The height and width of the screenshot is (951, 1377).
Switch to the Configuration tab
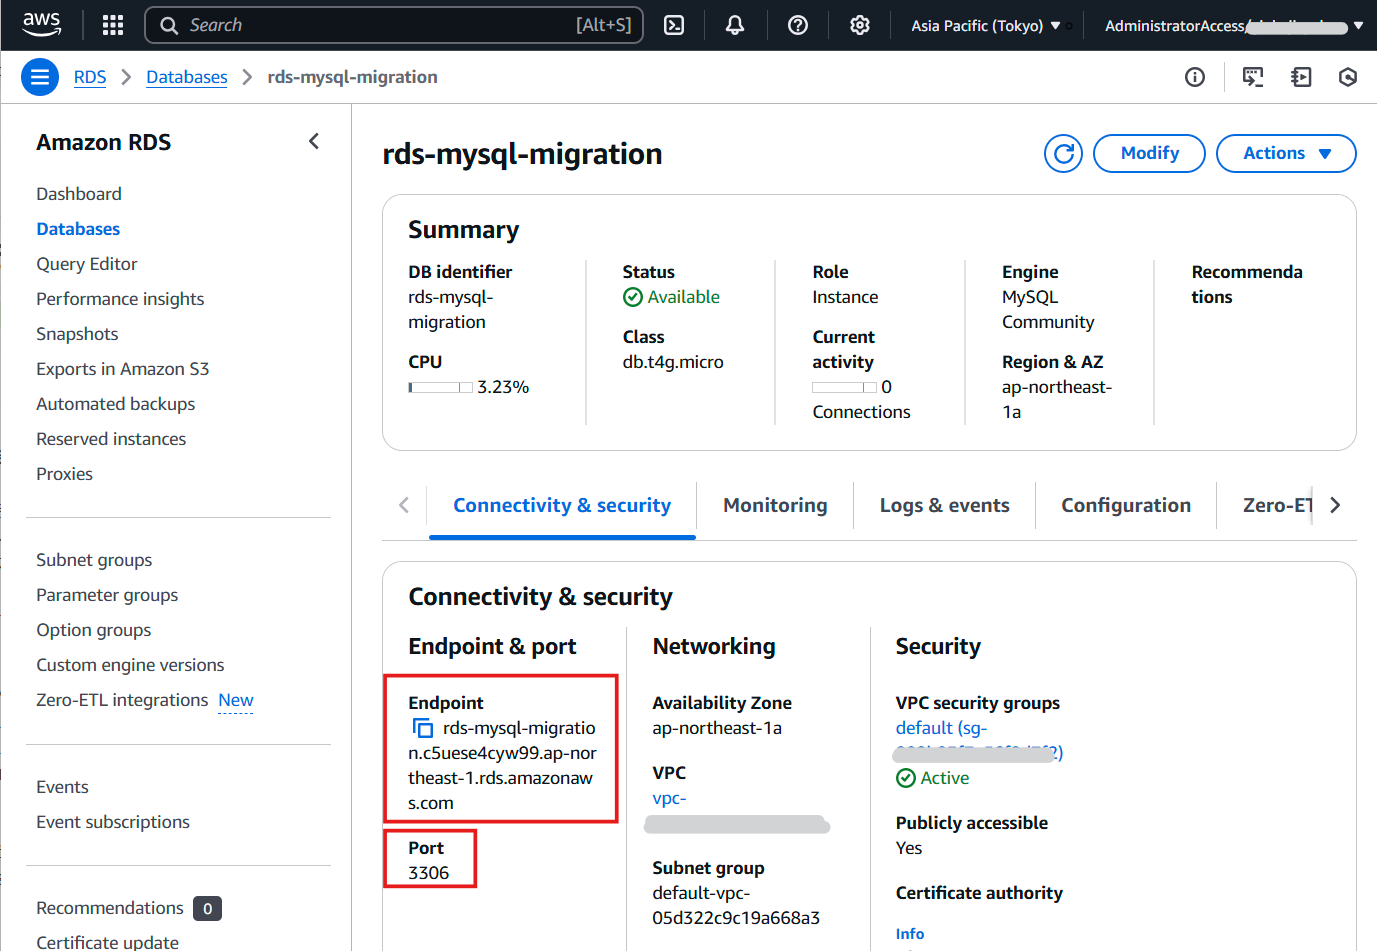coord(1126,505)
